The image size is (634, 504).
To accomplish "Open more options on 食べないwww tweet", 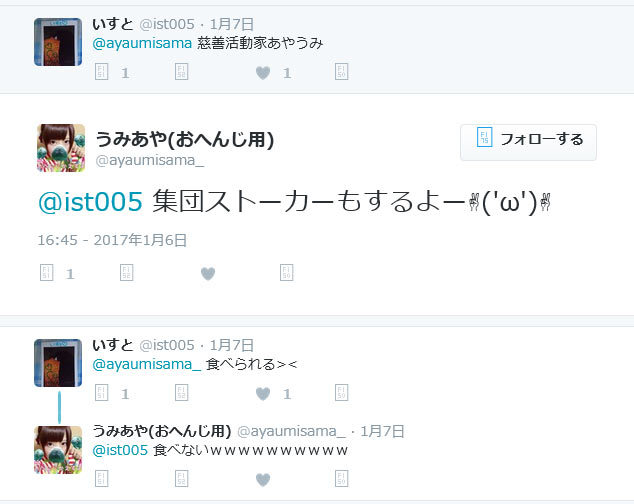I will (342, 479).
